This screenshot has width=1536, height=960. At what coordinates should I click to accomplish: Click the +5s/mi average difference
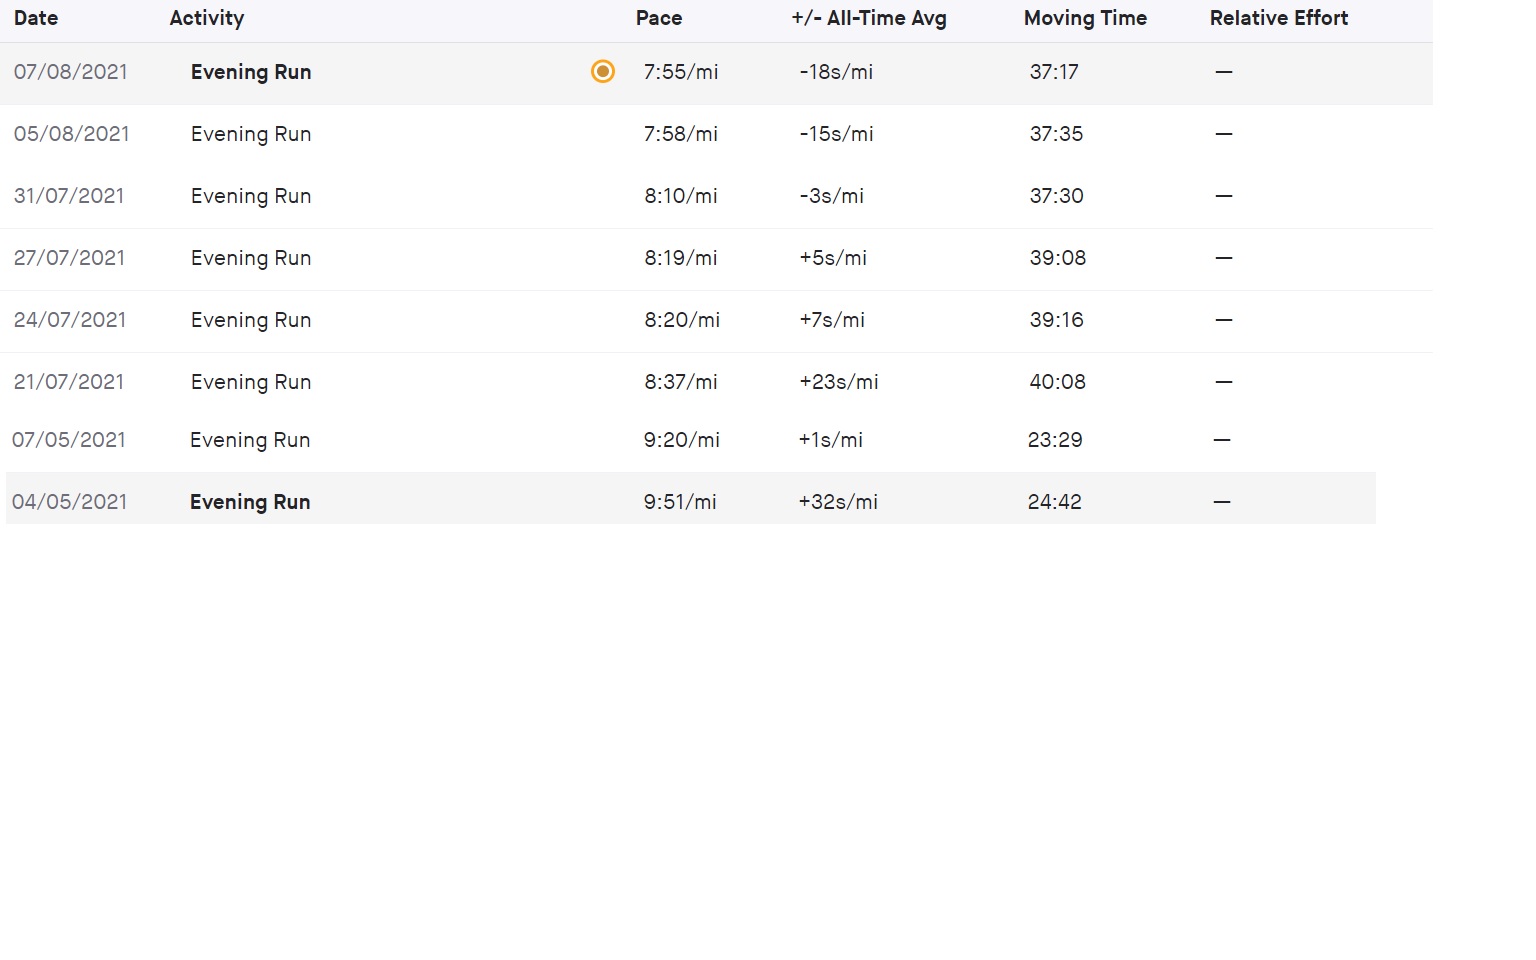(x=833, y=258)
